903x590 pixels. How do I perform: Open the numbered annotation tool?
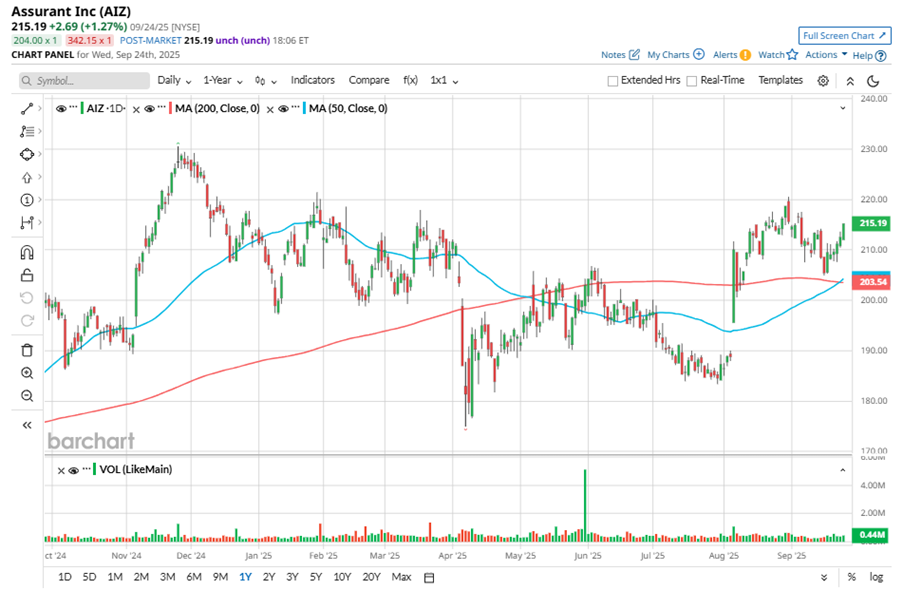[26, 200]
